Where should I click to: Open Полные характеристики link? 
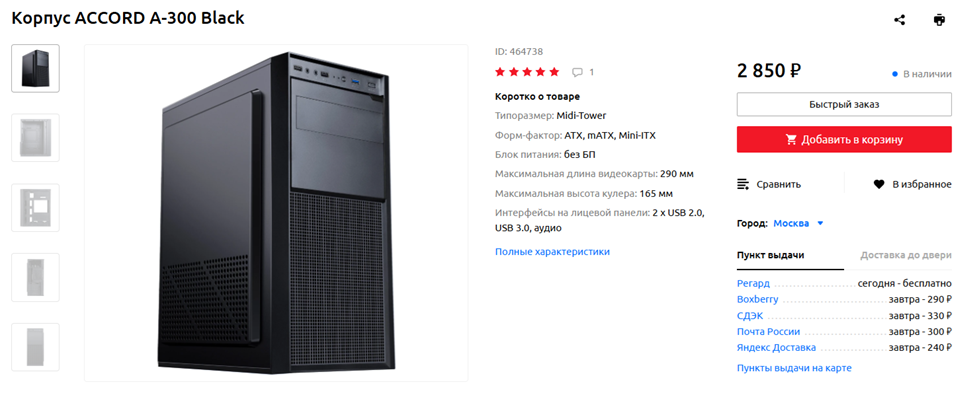pos(552,251)
